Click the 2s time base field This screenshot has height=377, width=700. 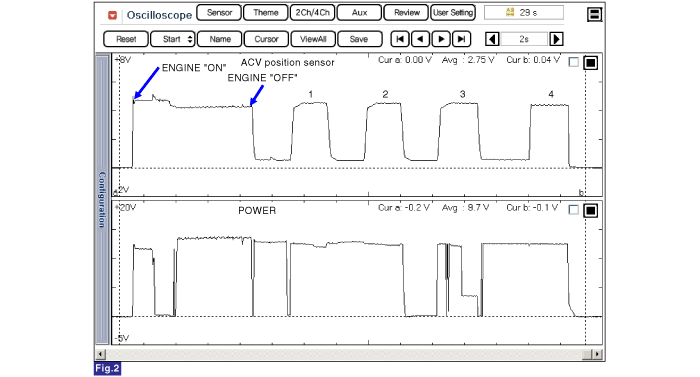(524, 39)
